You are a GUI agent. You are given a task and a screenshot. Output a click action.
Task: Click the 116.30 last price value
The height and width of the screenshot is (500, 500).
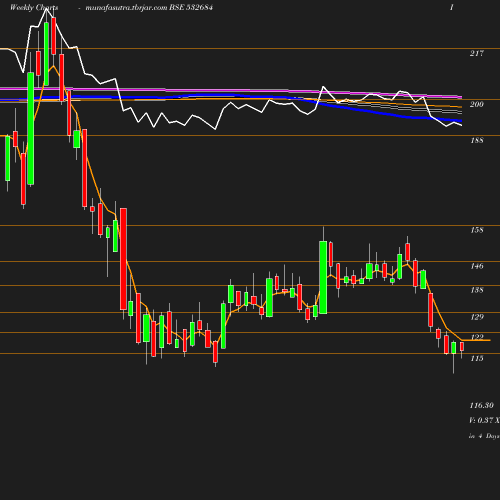tap(481, 405)
